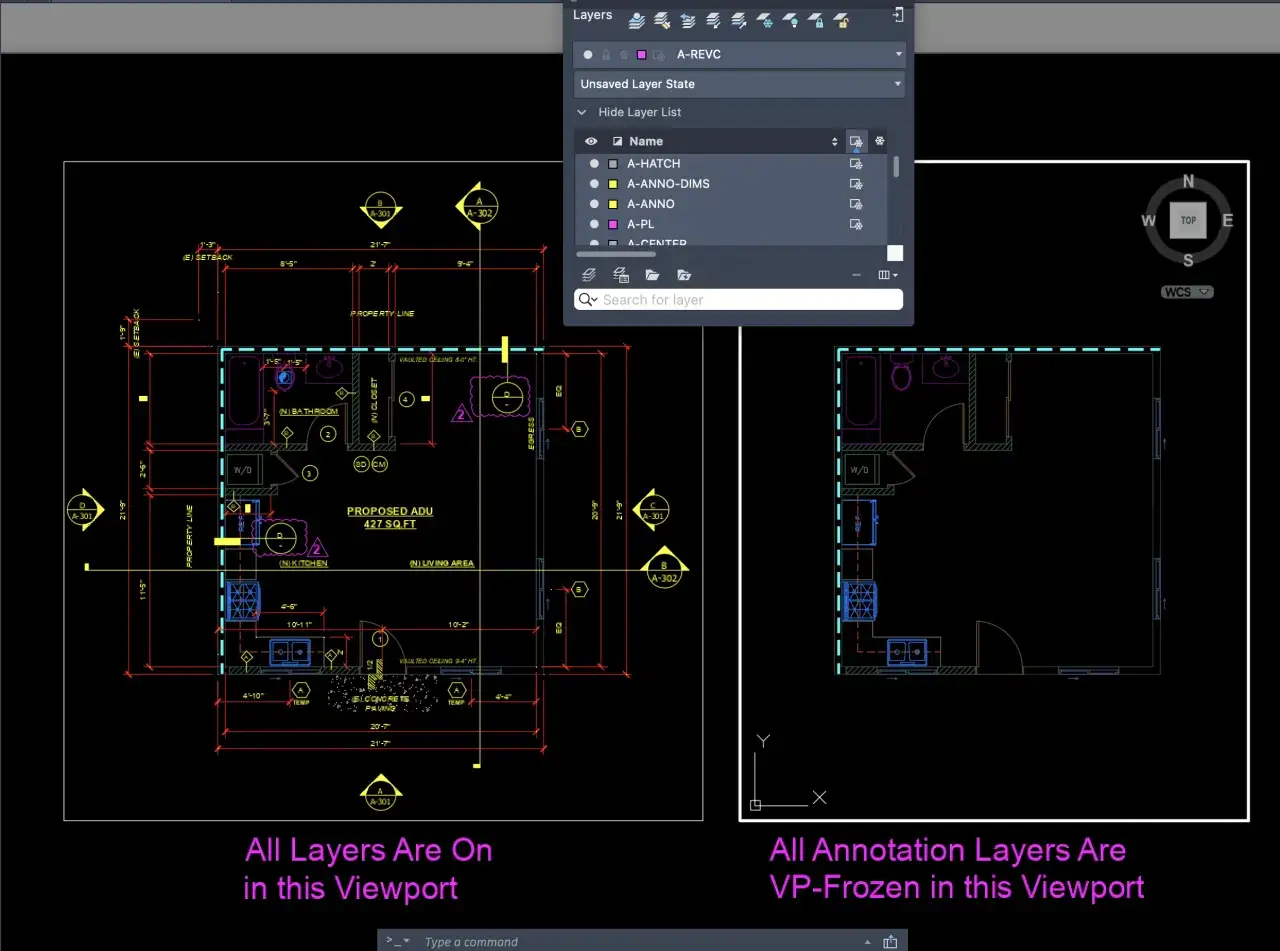Click the New Layer icon below layer list
The height and width of the screenshot is (951, 1280).
point(590,275)
